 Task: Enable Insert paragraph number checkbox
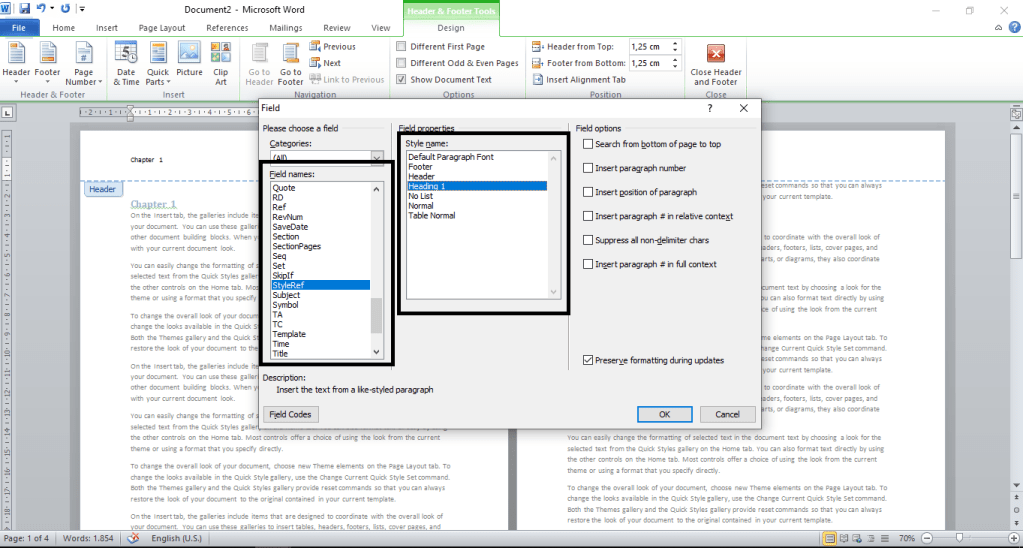[589, 168]
